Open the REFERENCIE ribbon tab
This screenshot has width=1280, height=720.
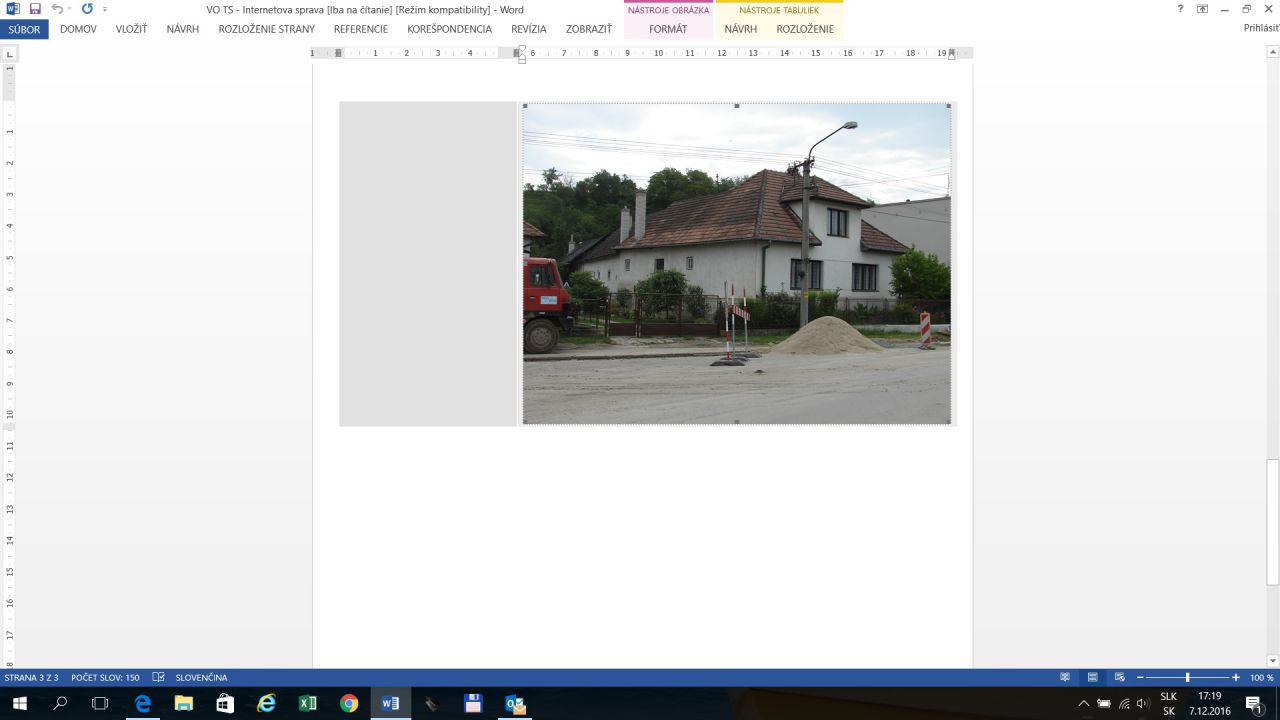pos(361,29)
